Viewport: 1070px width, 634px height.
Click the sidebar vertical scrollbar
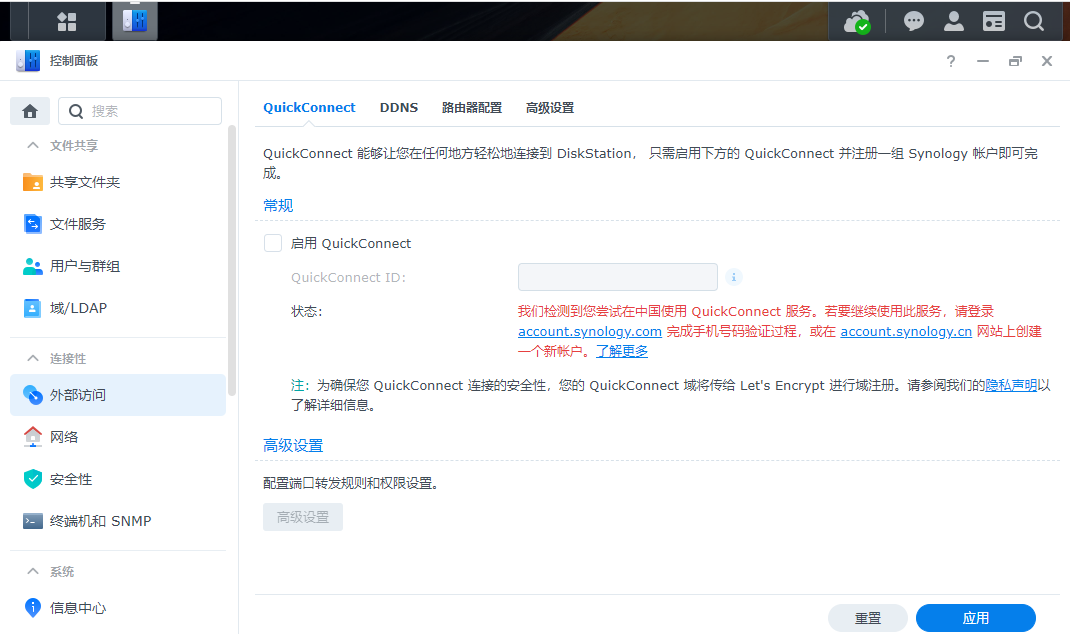[x=232, y=260]
